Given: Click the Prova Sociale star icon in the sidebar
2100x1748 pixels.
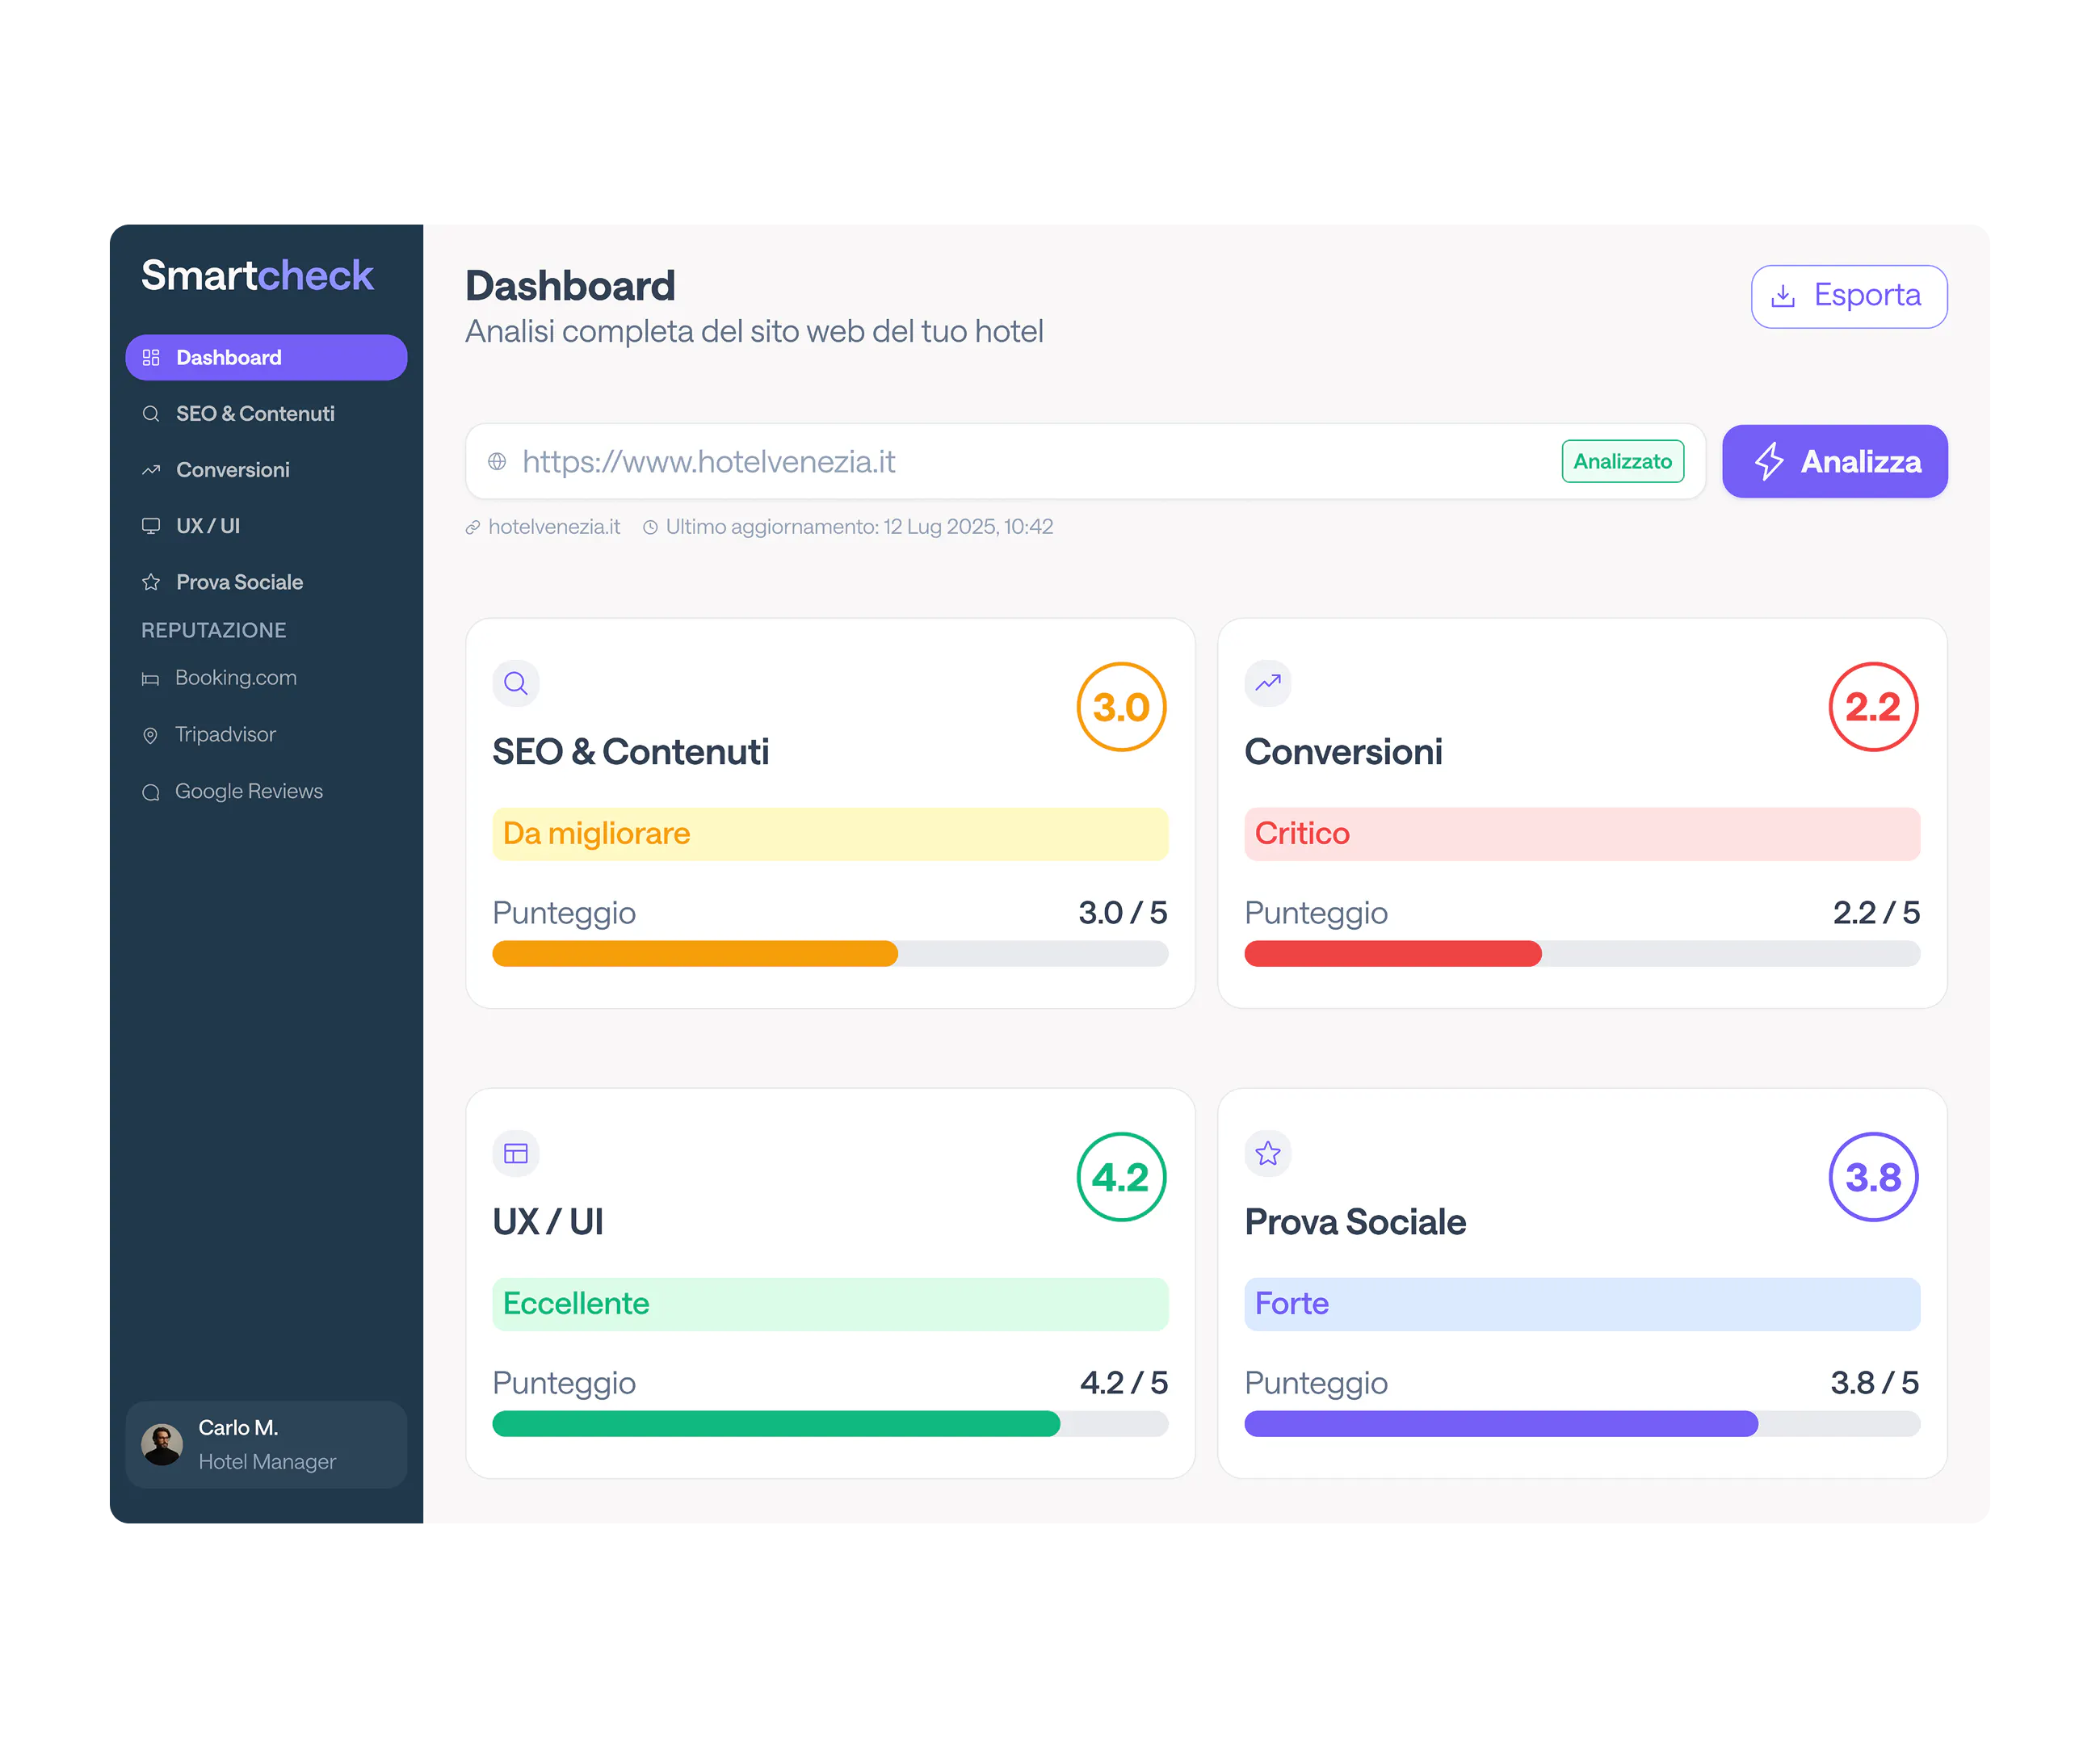Looking at the screenshot, I should click(151, 582).
